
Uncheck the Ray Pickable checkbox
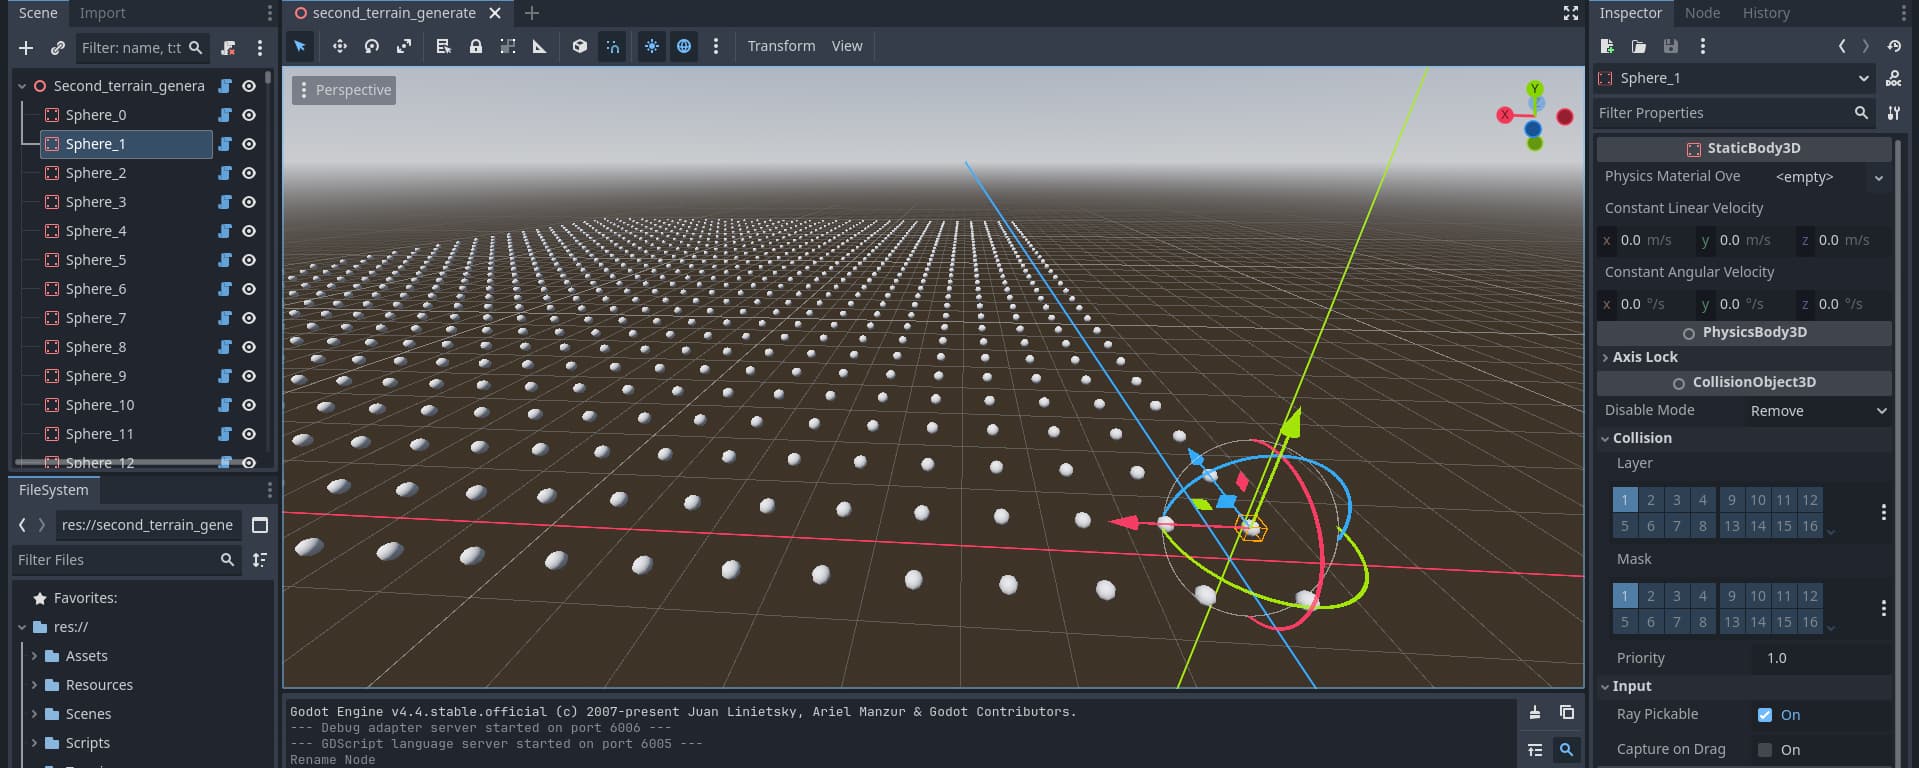point(1765,715)
